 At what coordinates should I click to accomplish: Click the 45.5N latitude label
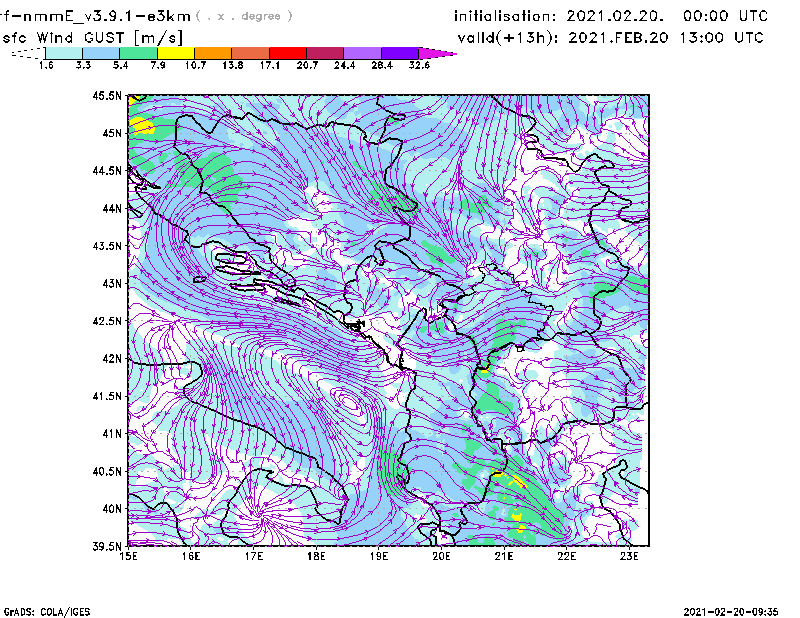(107, 95)
